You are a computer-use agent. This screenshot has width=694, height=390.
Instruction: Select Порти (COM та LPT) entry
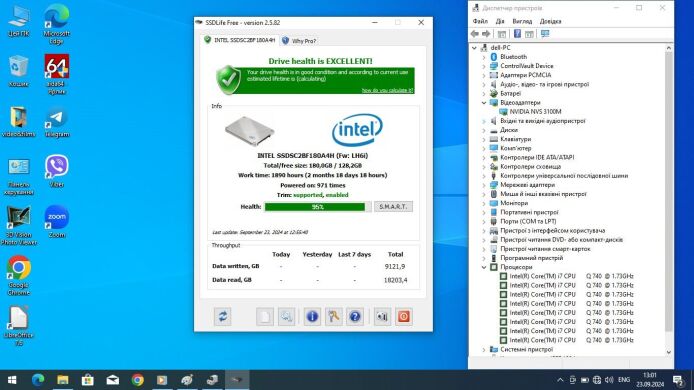528,221
